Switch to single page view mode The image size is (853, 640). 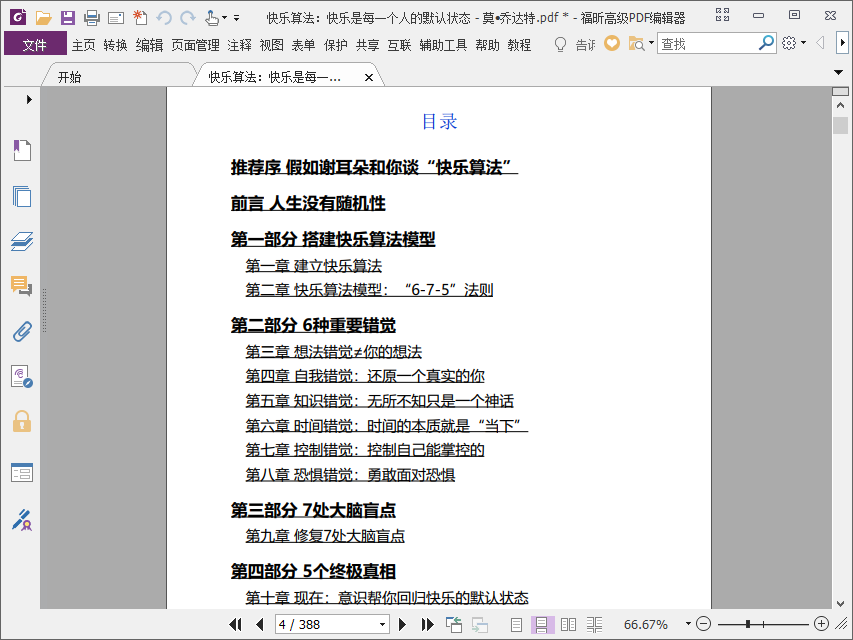(x=516, y=624)
